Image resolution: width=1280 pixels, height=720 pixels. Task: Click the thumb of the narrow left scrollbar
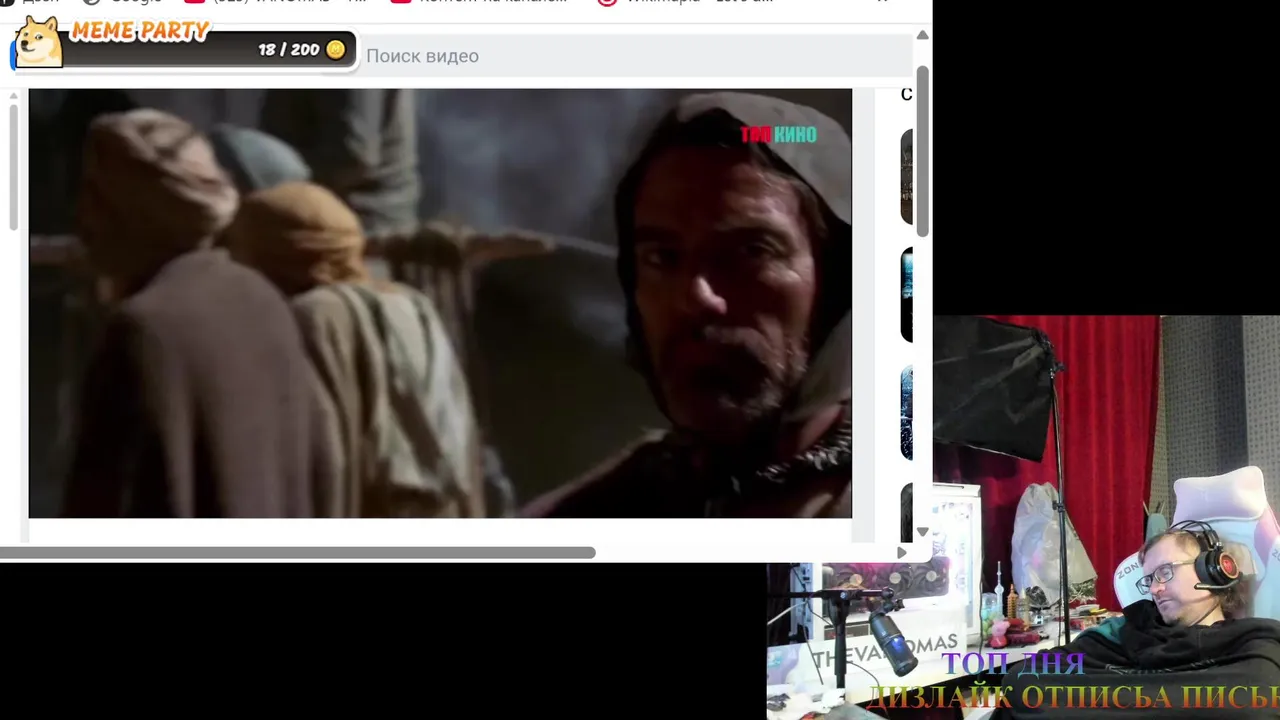[13, 167]
